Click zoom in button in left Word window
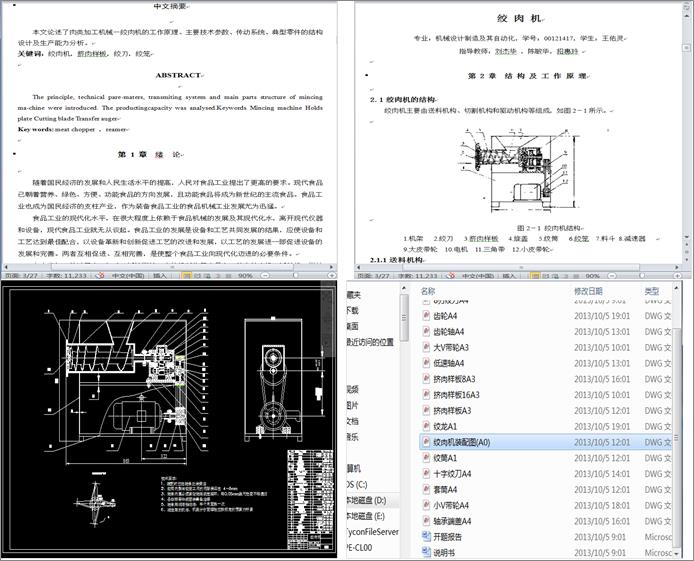This screenshot has width=694, height=561. point(331,275)
